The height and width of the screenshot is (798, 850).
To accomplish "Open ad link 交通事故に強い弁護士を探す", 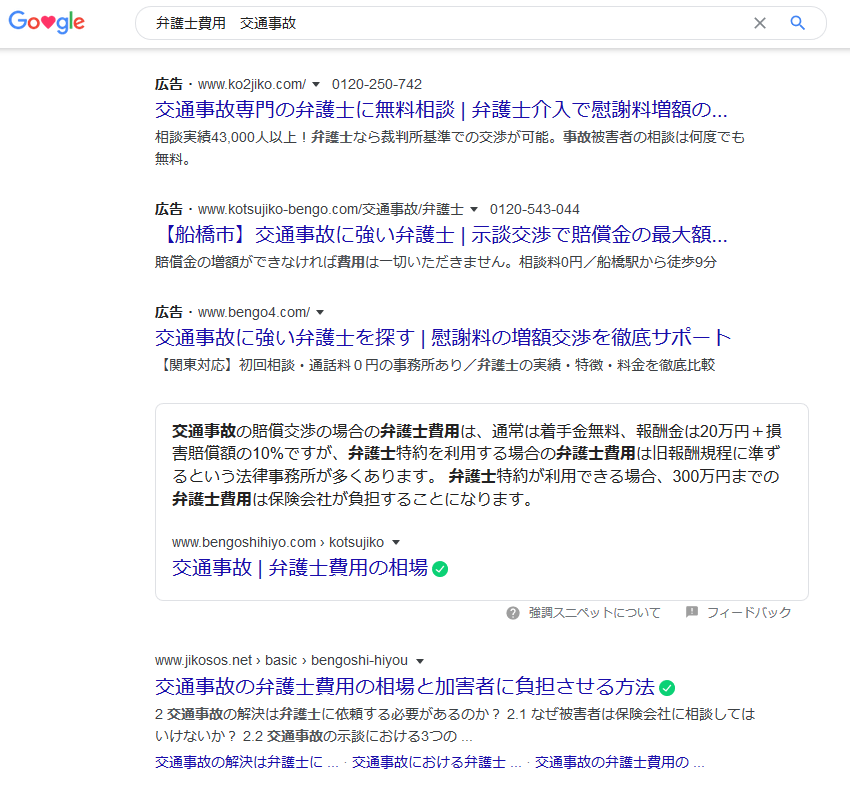I will [x=443, y=338].
